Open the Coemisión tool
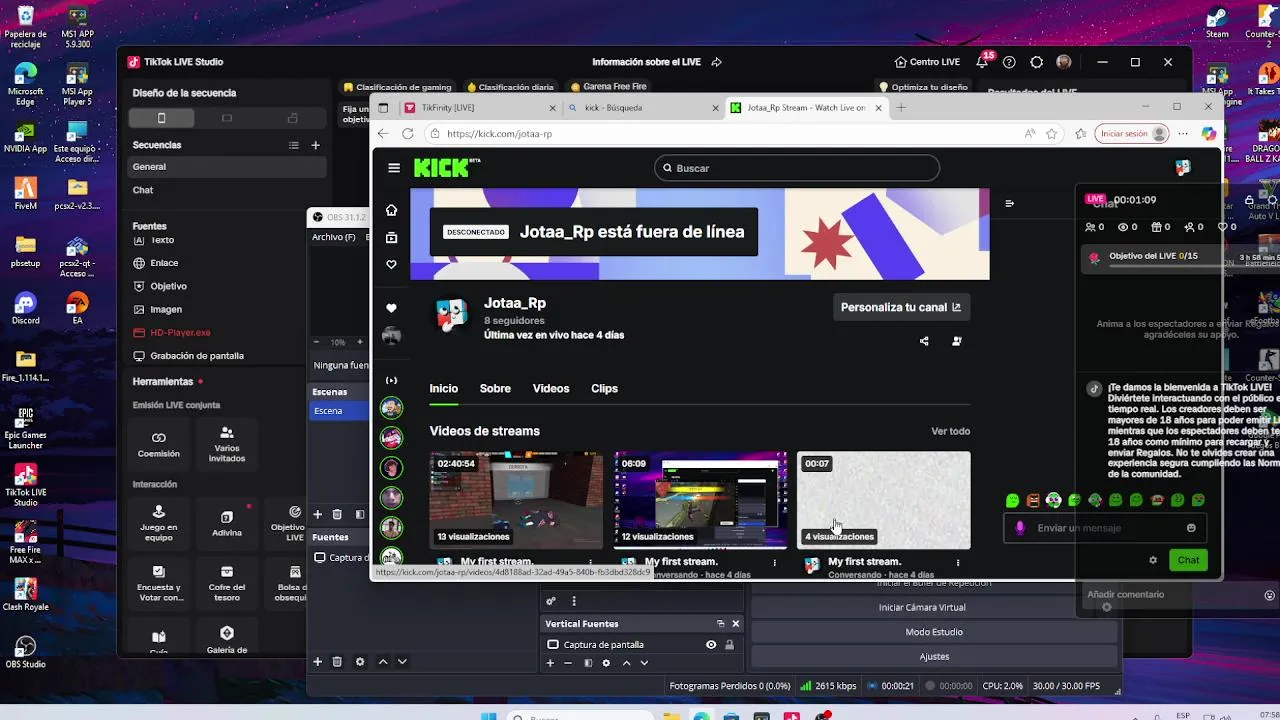1280x720 pixels. click(x=159, y=444)
